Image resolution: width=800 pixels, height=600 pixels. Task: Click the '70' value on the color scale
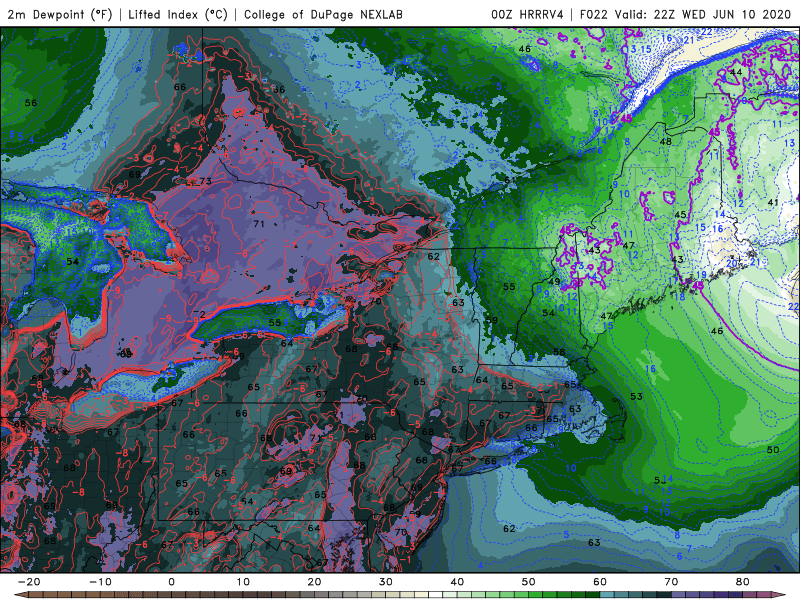(671, 582)
